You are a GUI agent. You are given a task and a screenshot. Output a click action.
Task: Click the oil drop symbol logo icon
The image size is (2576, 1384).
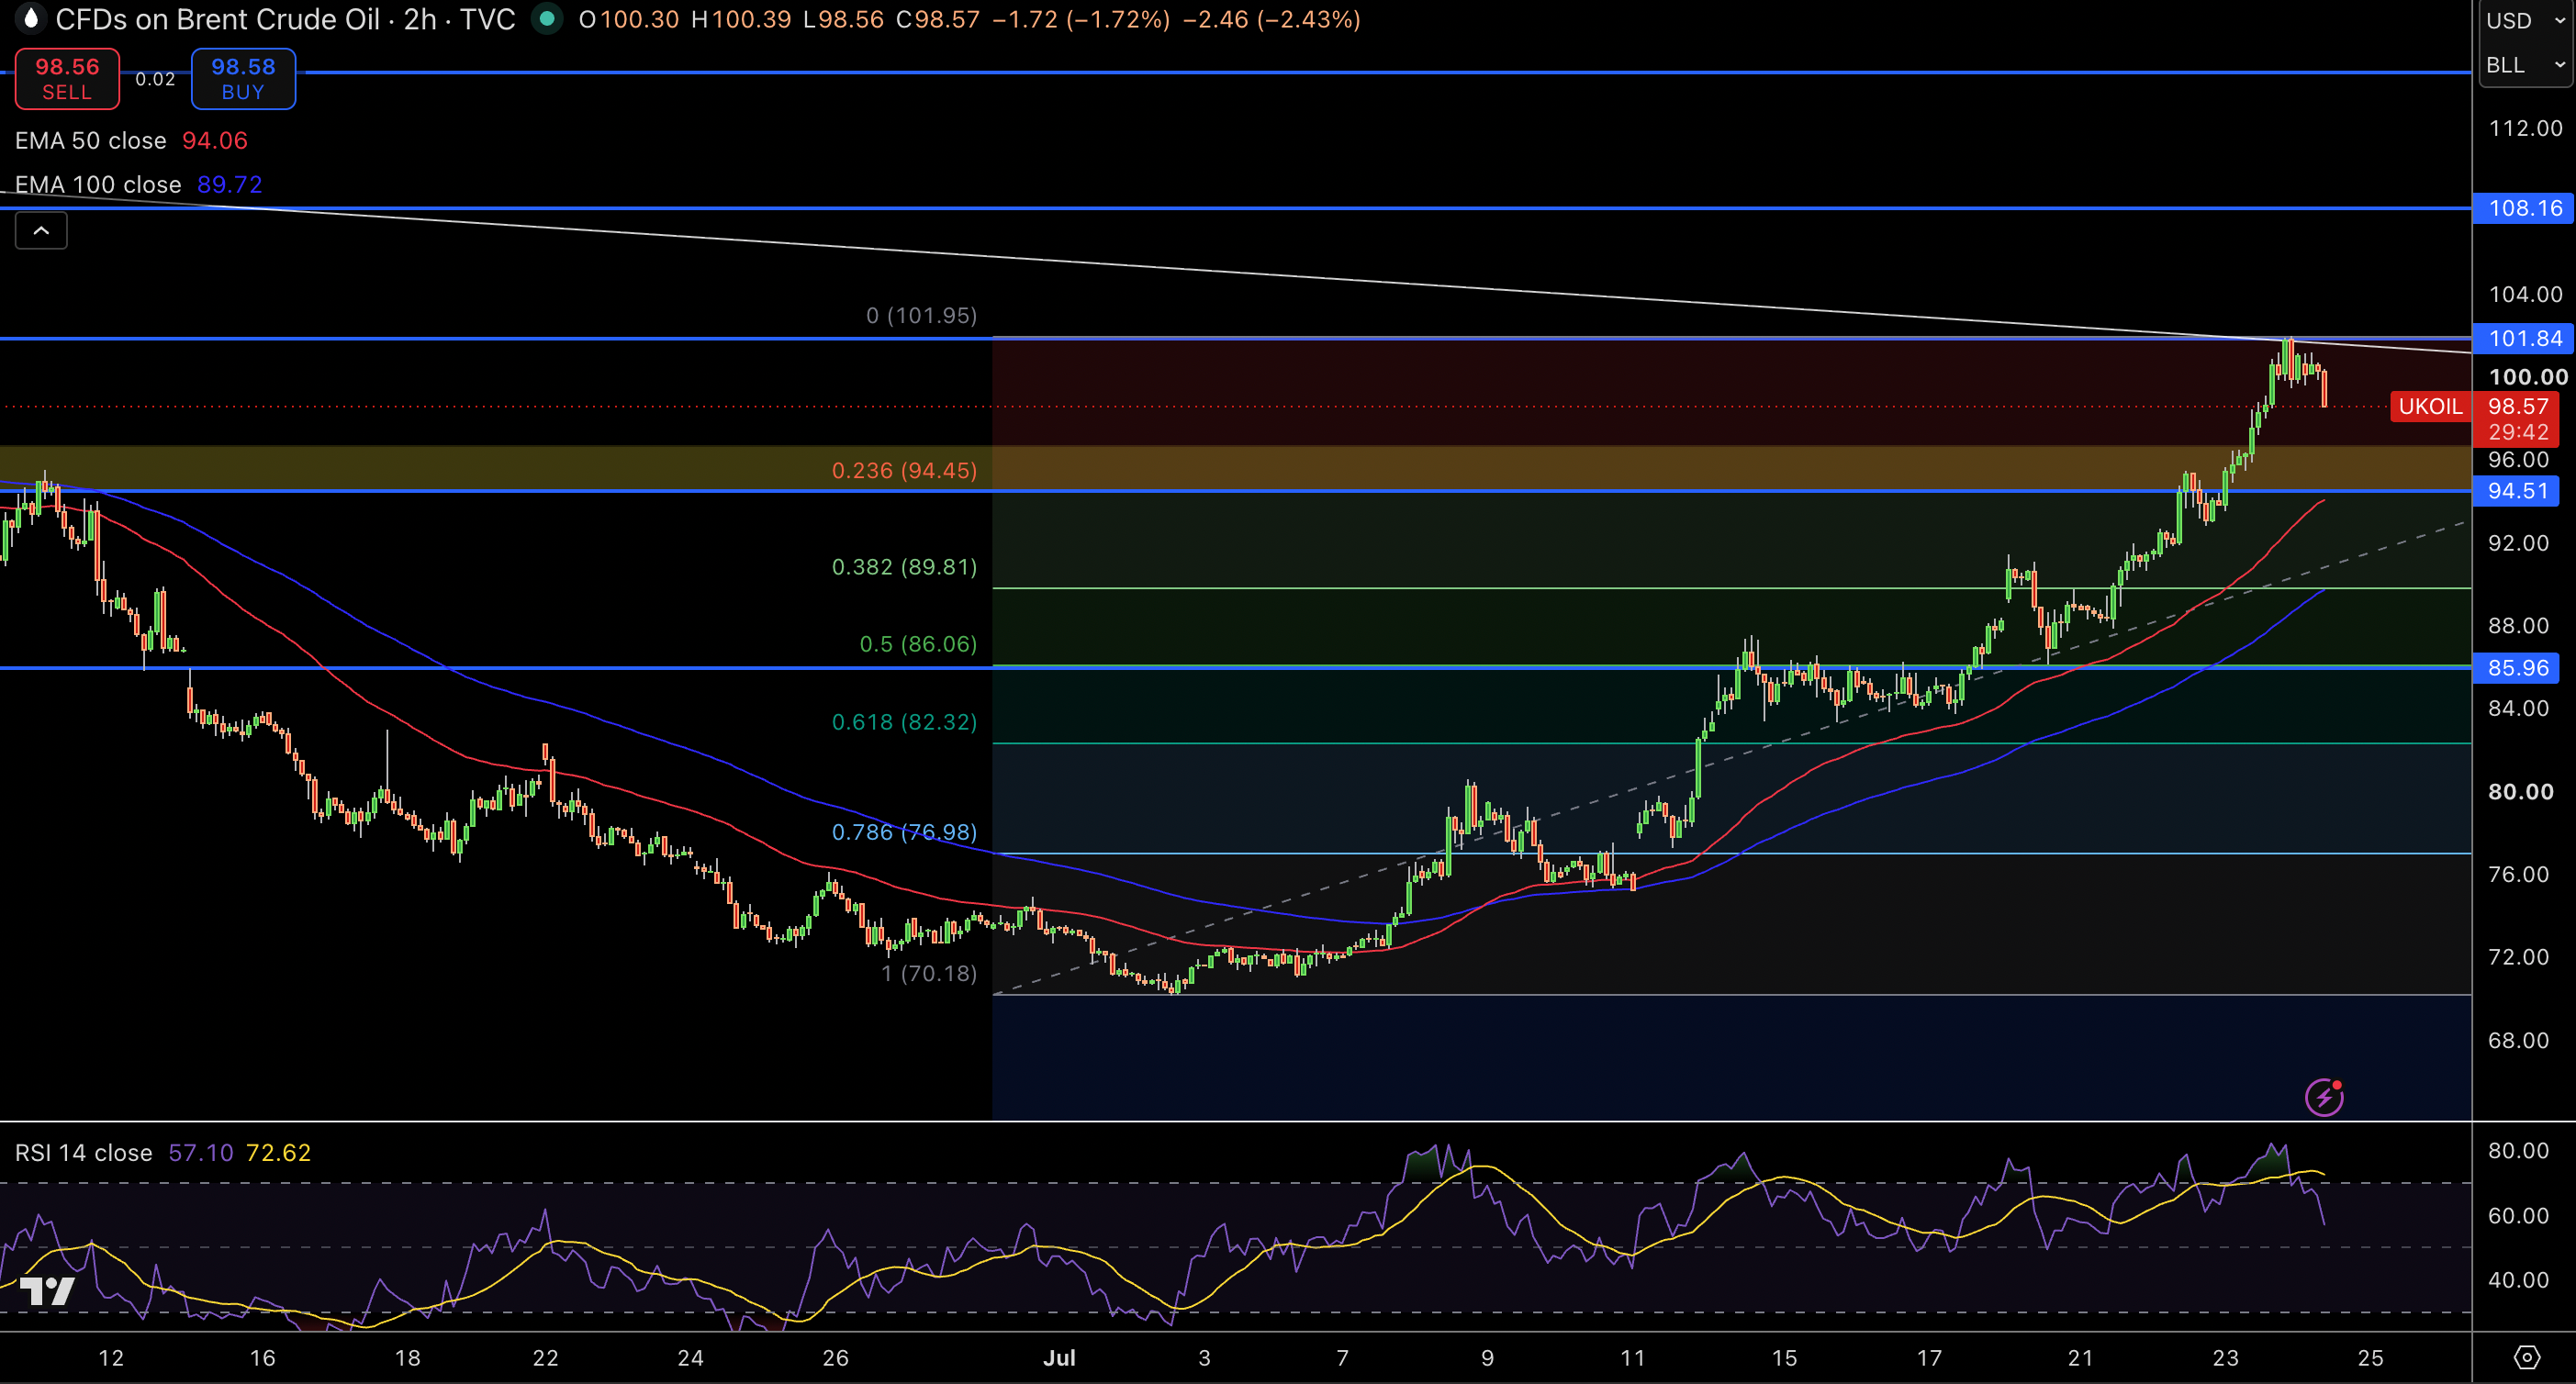coord(30,19)
